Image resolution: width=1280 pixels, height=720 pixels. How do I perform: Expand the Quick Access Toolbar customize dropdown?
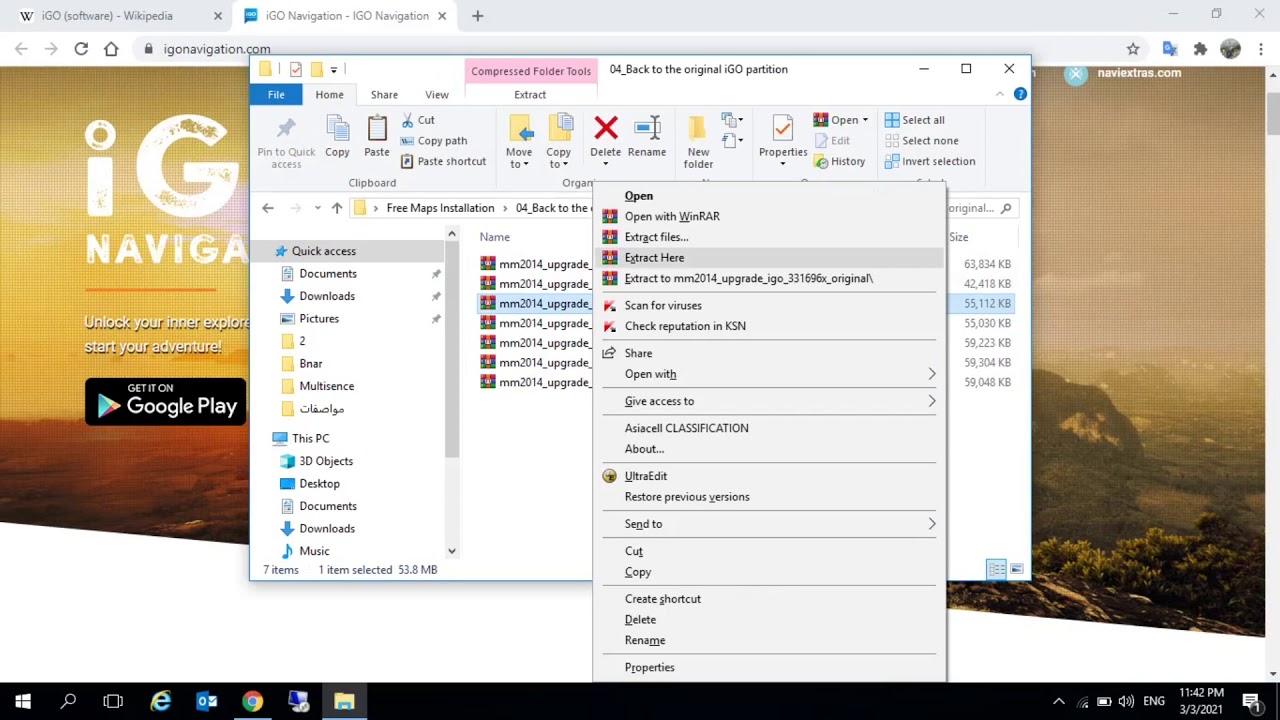click(x=334, y=69)
